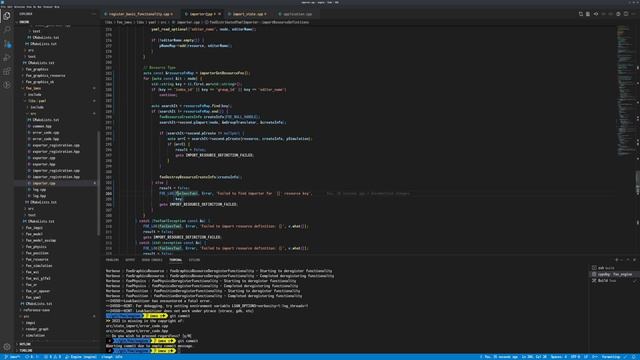Screen dimensions: 640x360
Task: Open errors and warnings count in status bar
Action: (x=53, y=357)
